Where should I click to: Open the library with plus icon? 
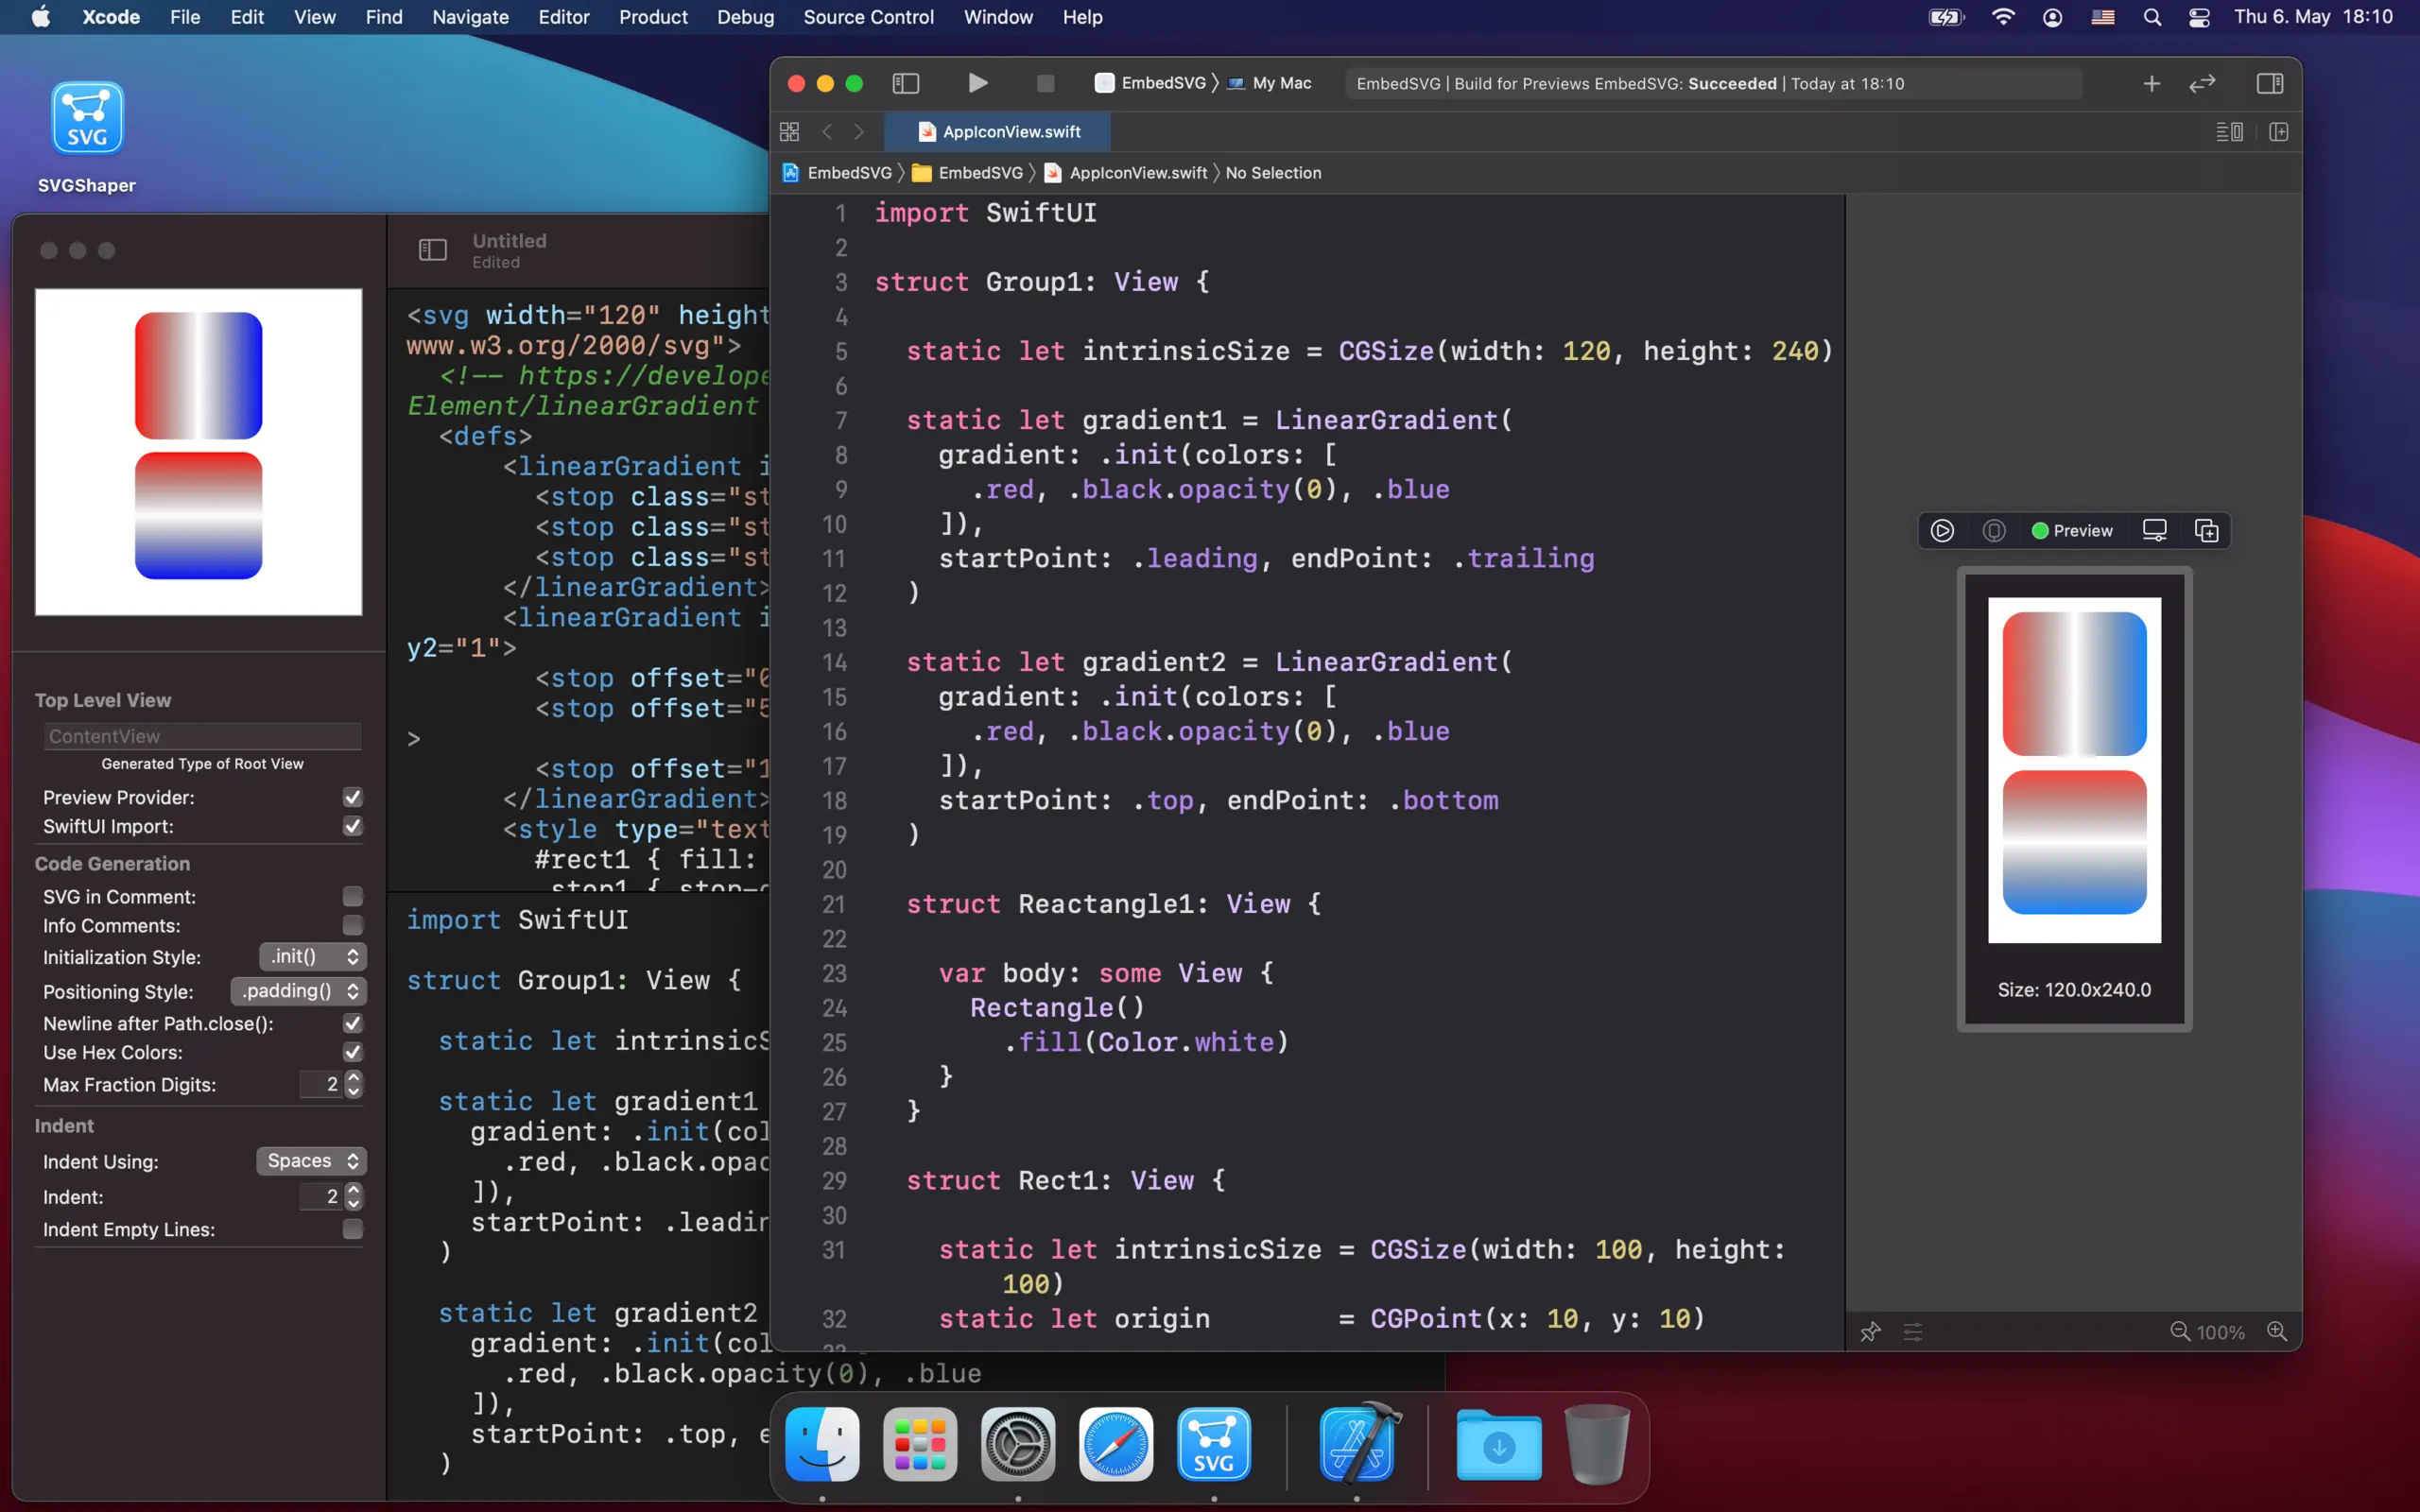pyautogui.click(x=2151, y=84)
